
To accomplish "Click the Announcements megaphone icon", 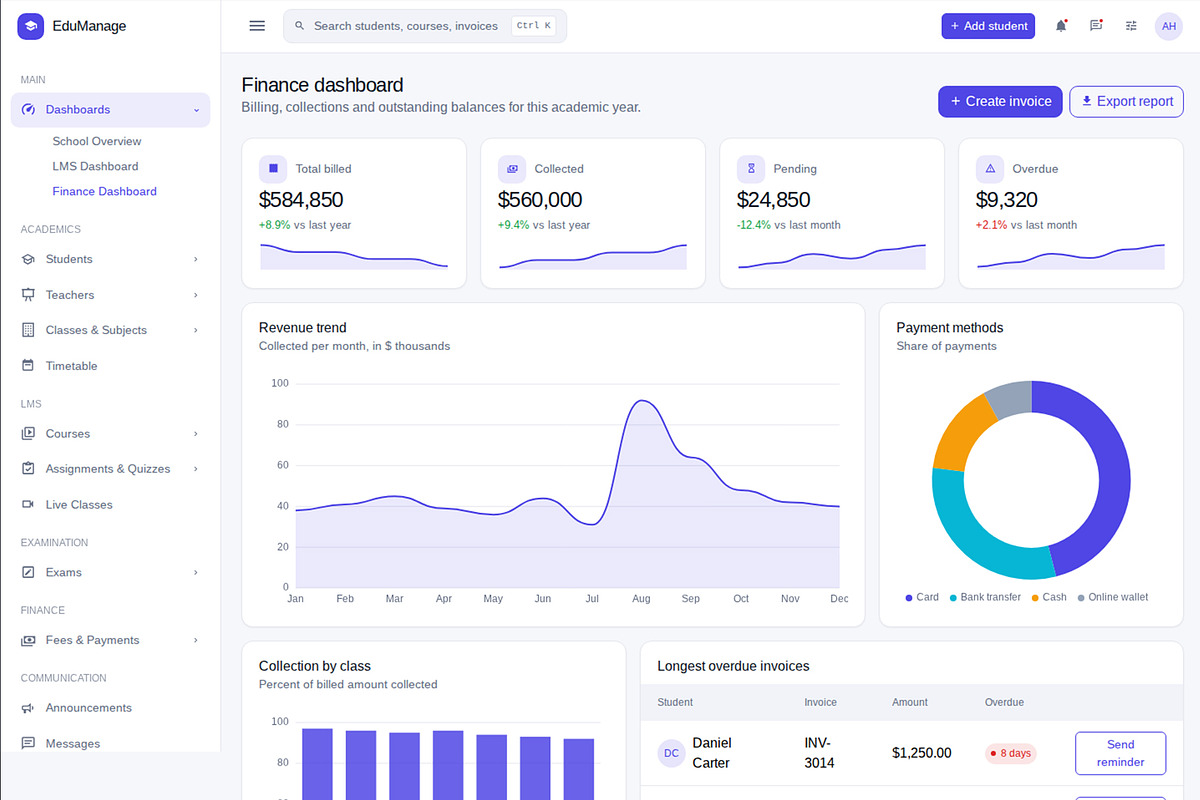I will click(x=28, y=708).
